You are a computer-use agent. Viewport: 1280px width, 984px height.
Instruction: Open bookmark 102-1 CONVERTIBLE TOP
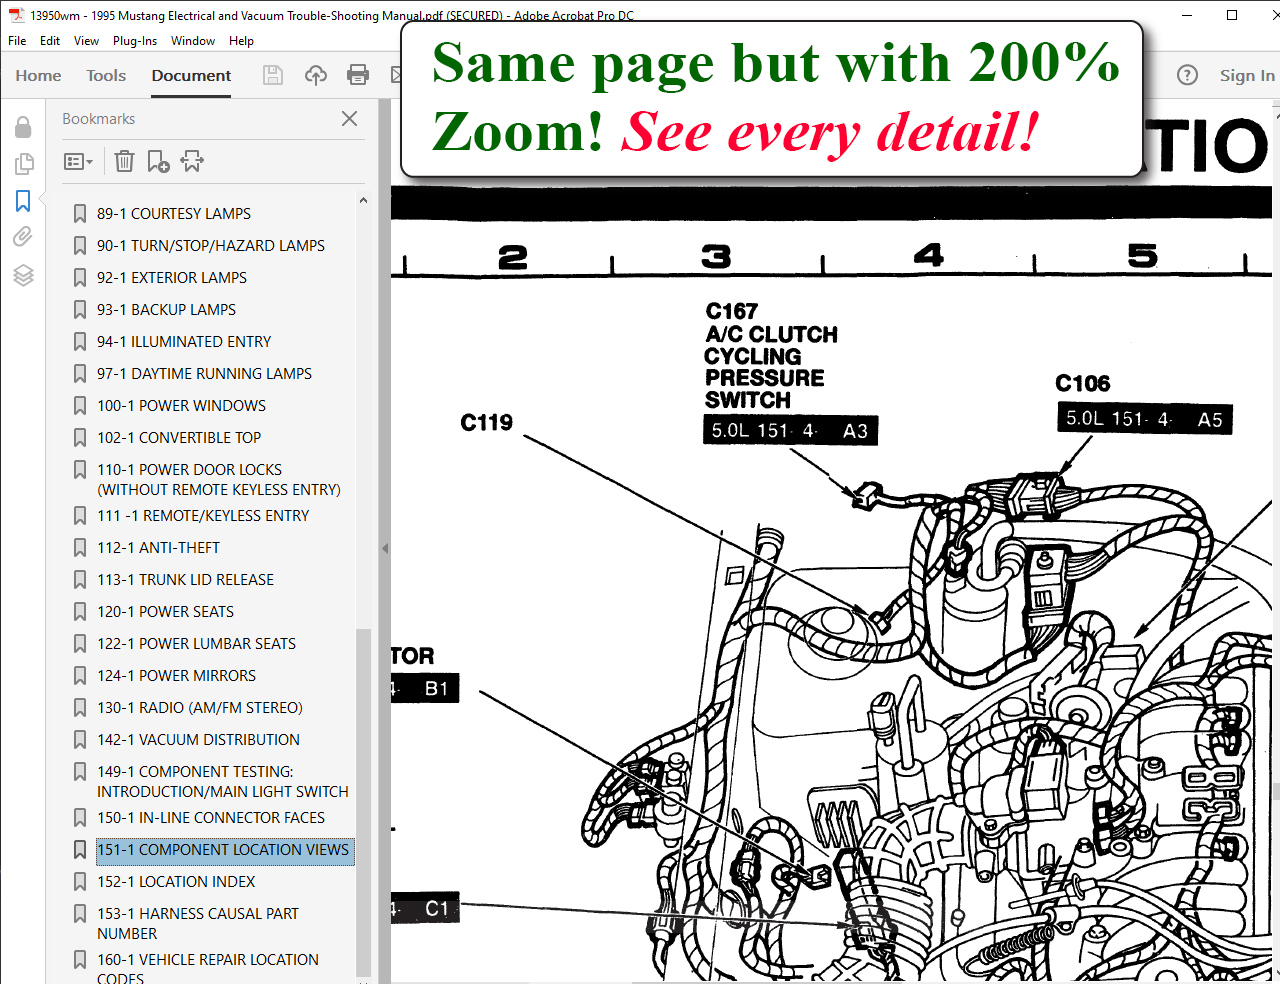tap(179, 438)
